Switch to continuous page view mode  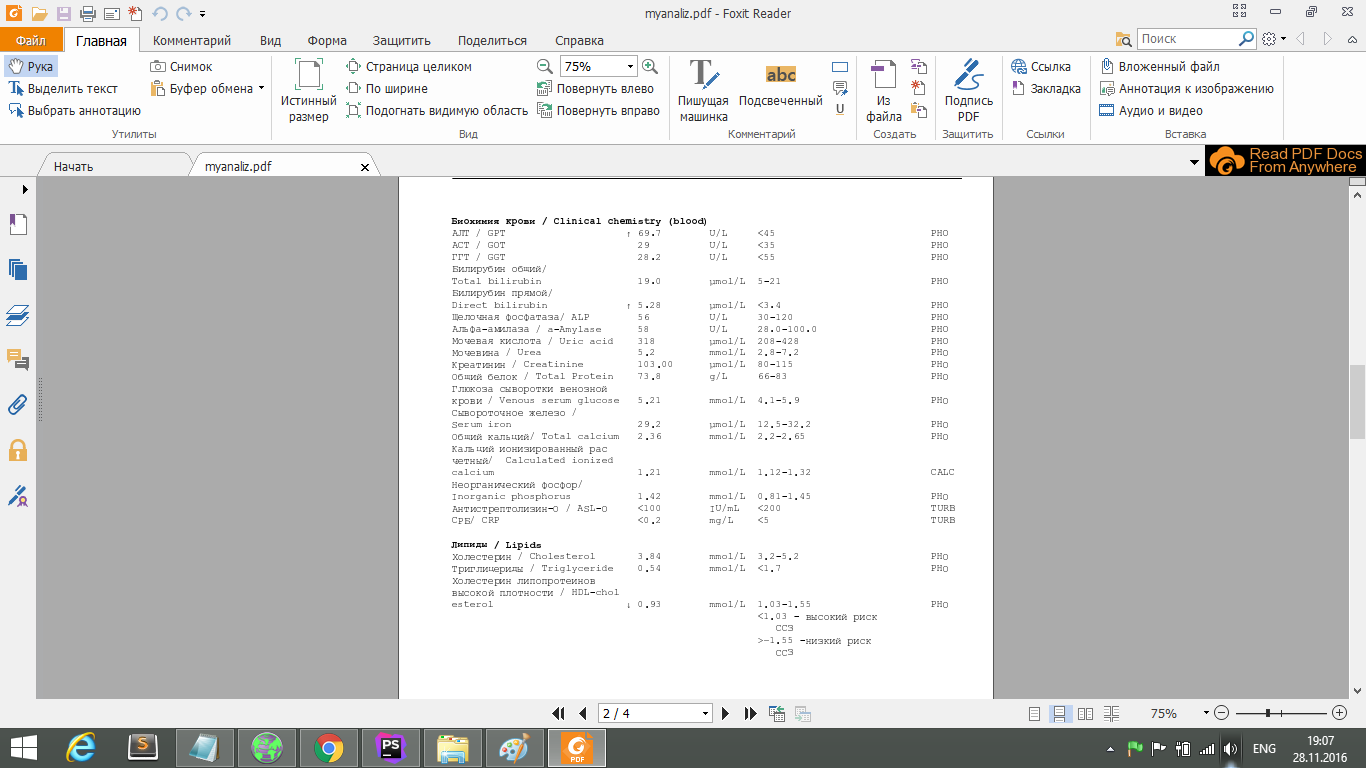(x=1059, y=714)
